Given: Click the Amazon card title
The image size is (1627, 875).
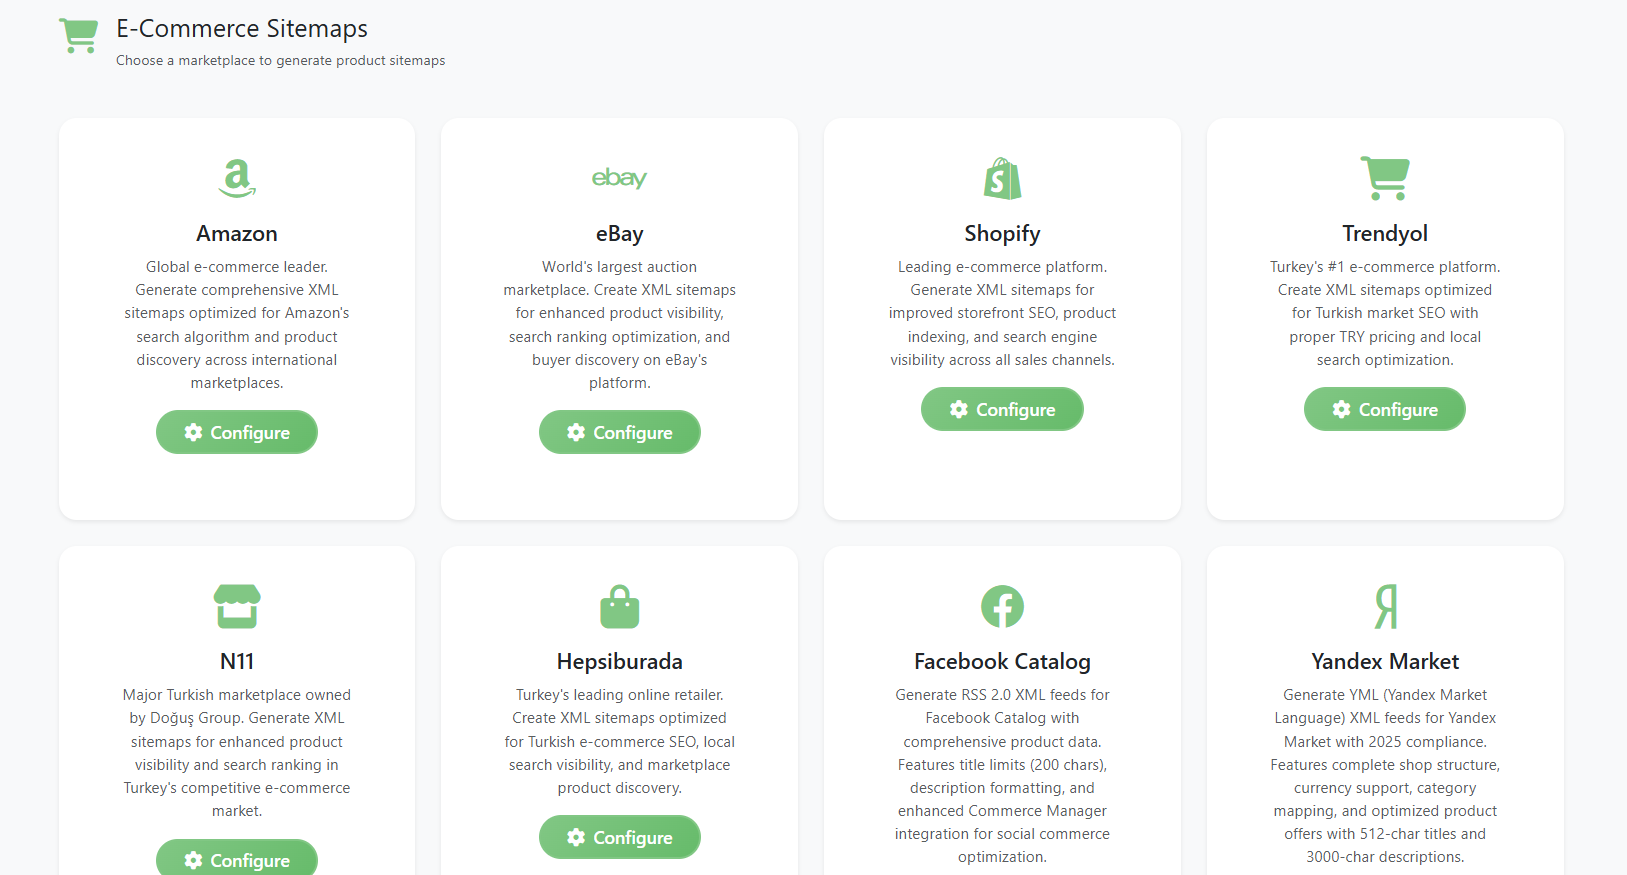Looking at the screenshot, I should (x=237, y=233).
